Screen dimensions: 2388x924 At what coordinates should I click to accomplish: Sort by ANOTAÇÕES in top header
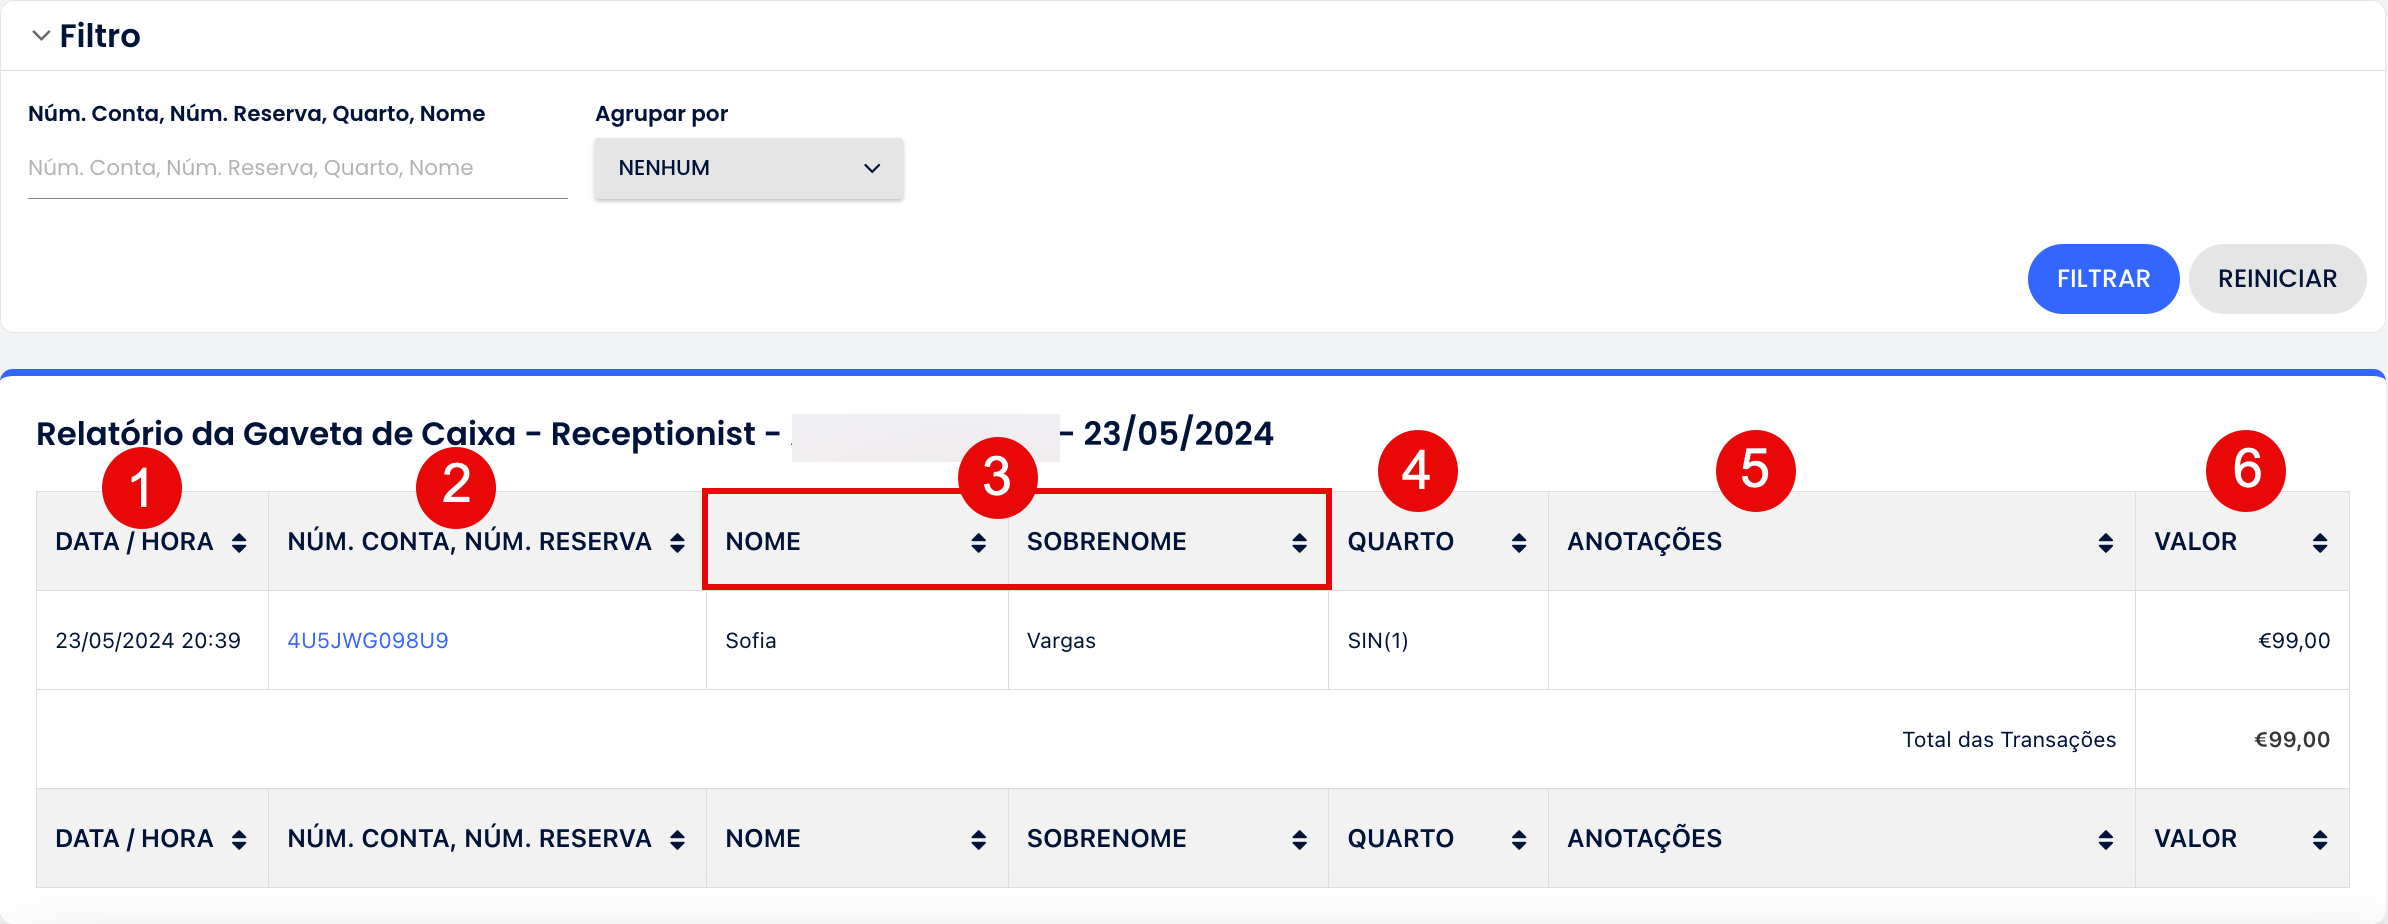pyautogui.click(x=1841, y=541)
